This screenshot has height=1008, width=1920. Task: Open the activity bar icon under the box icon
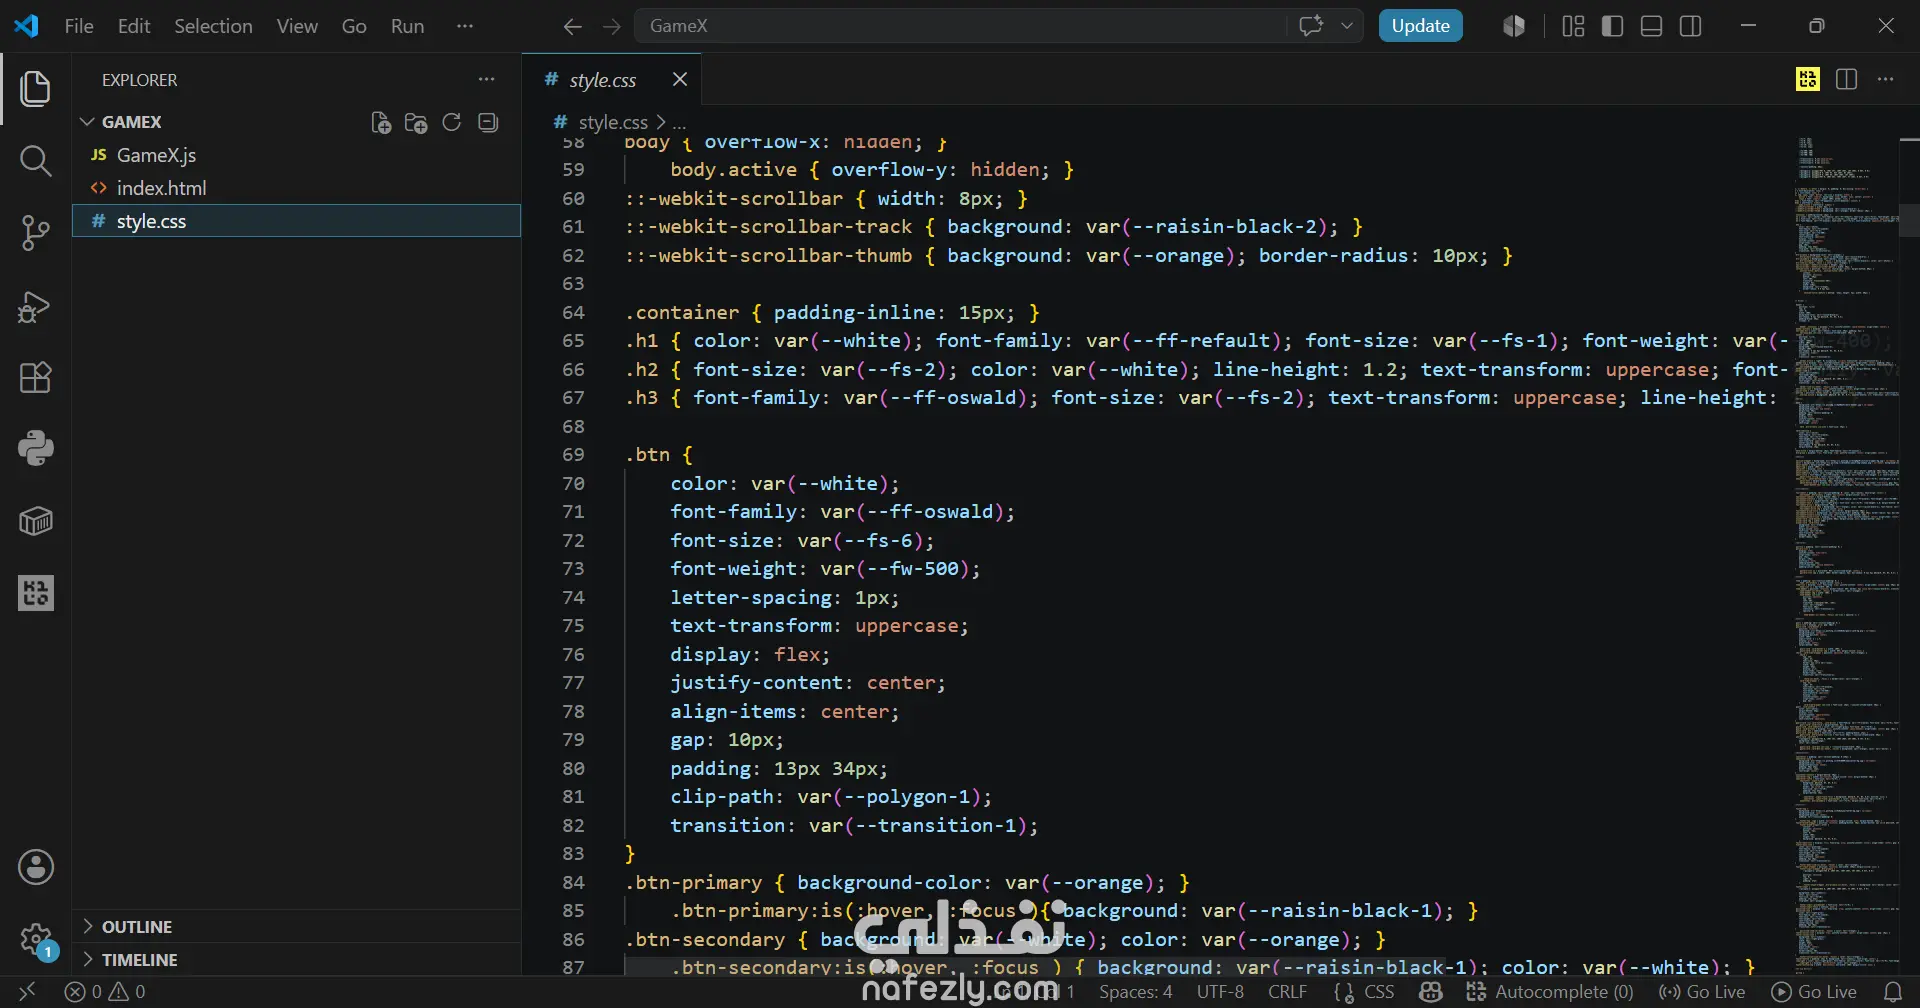pyautogui.click(x=35, y=593)
